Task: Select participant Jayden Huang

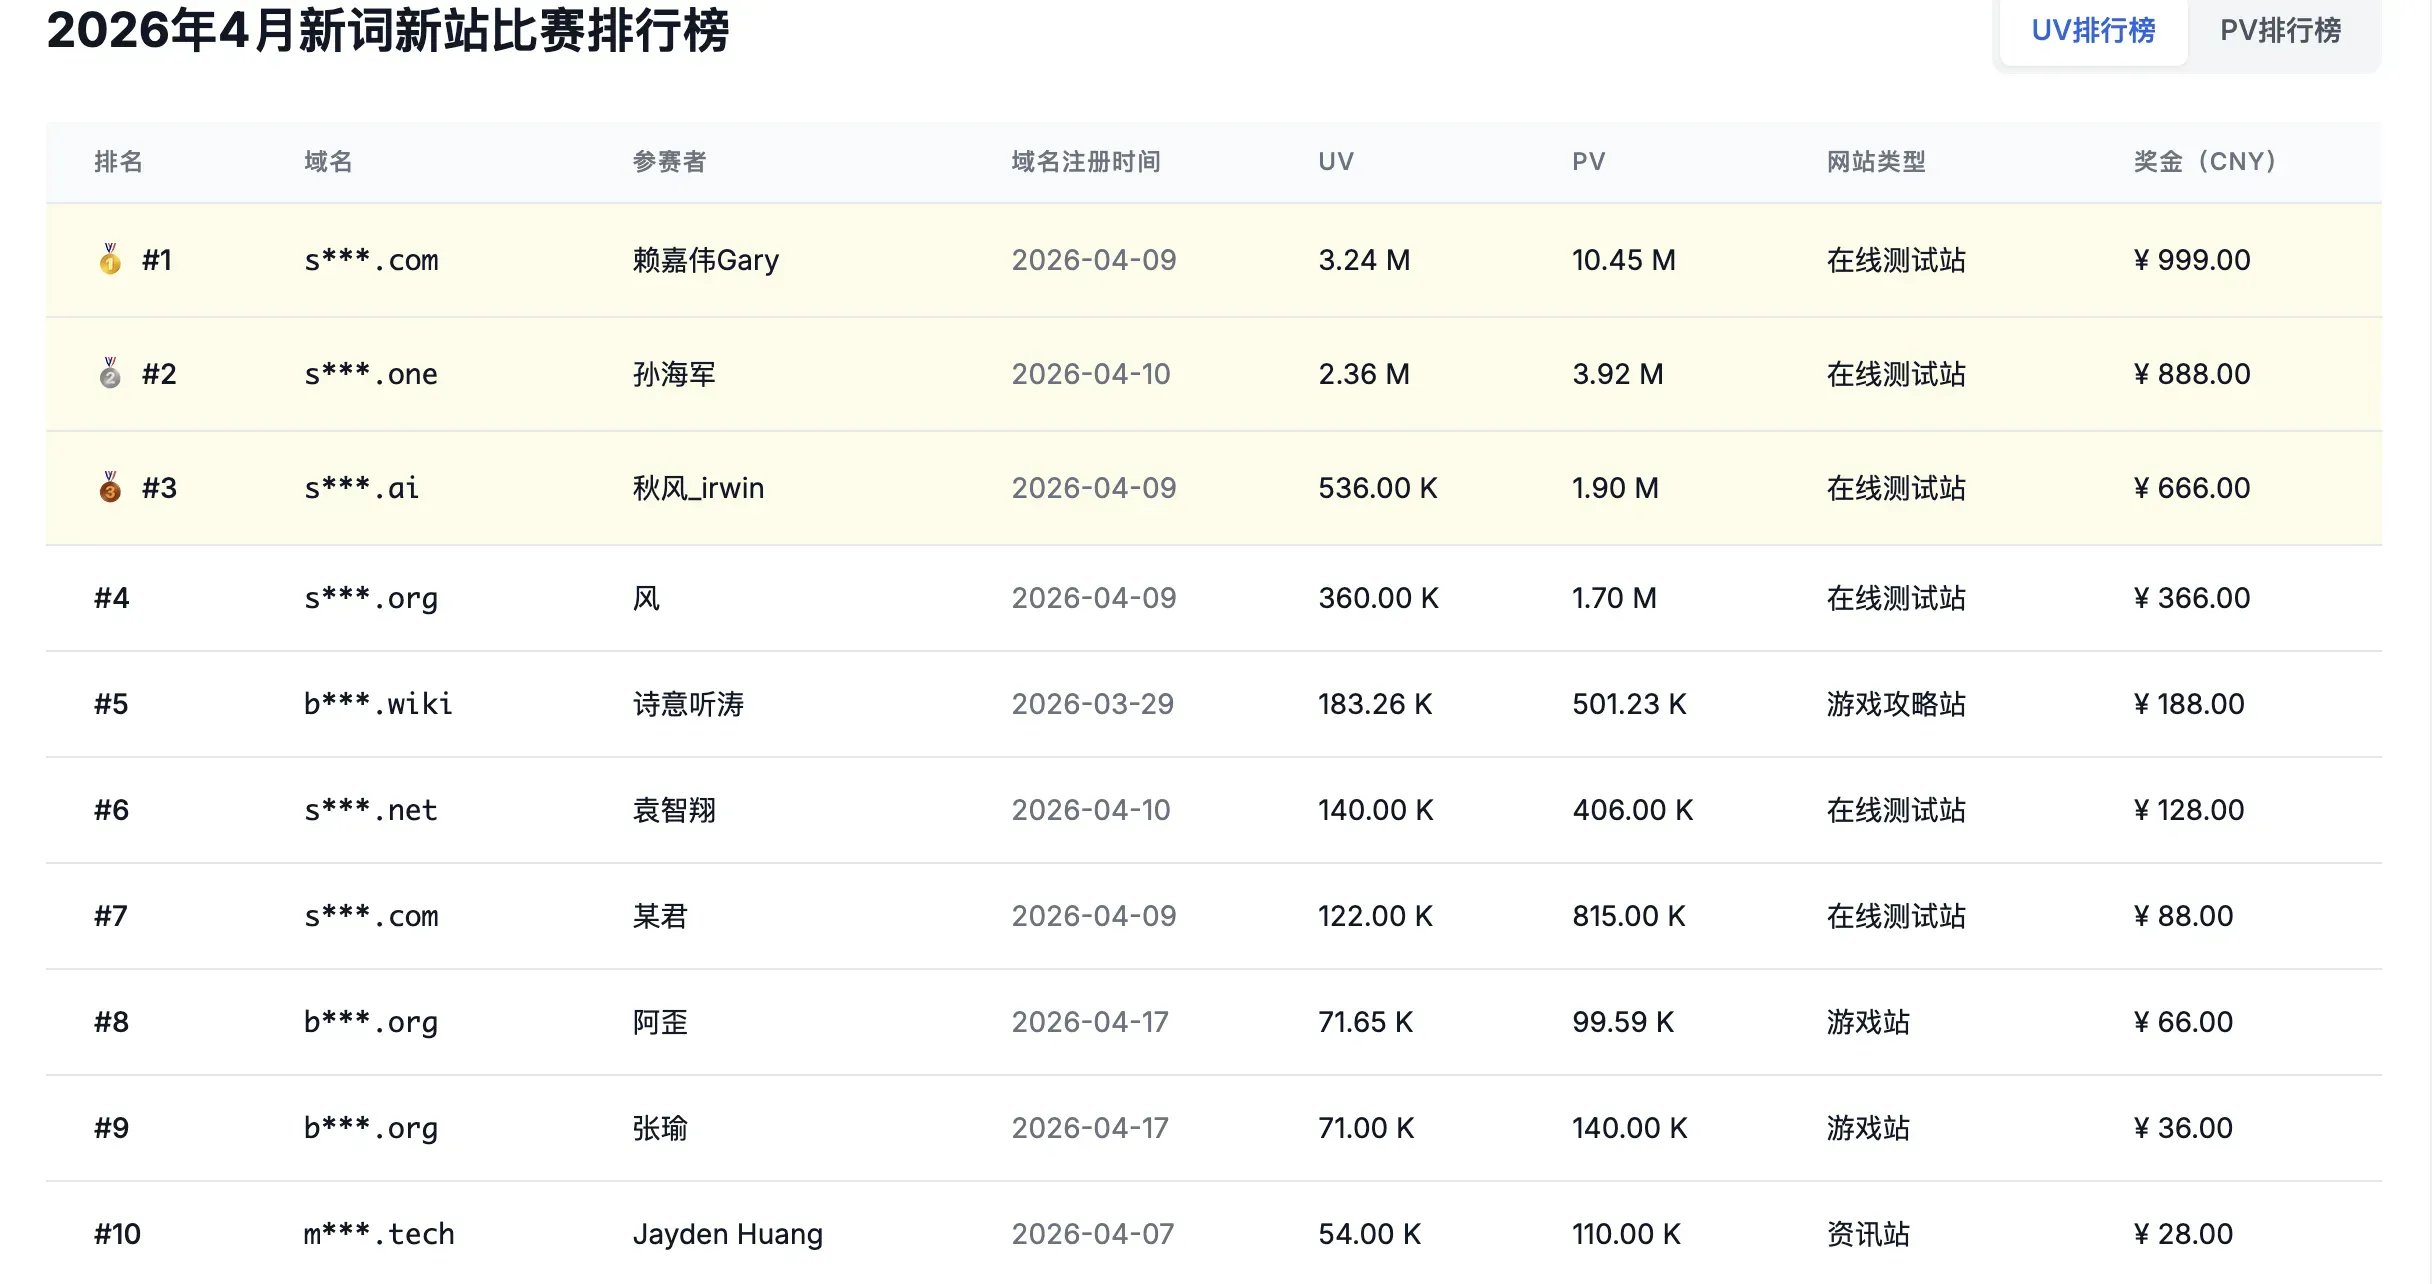Action: click(728, 1234)
